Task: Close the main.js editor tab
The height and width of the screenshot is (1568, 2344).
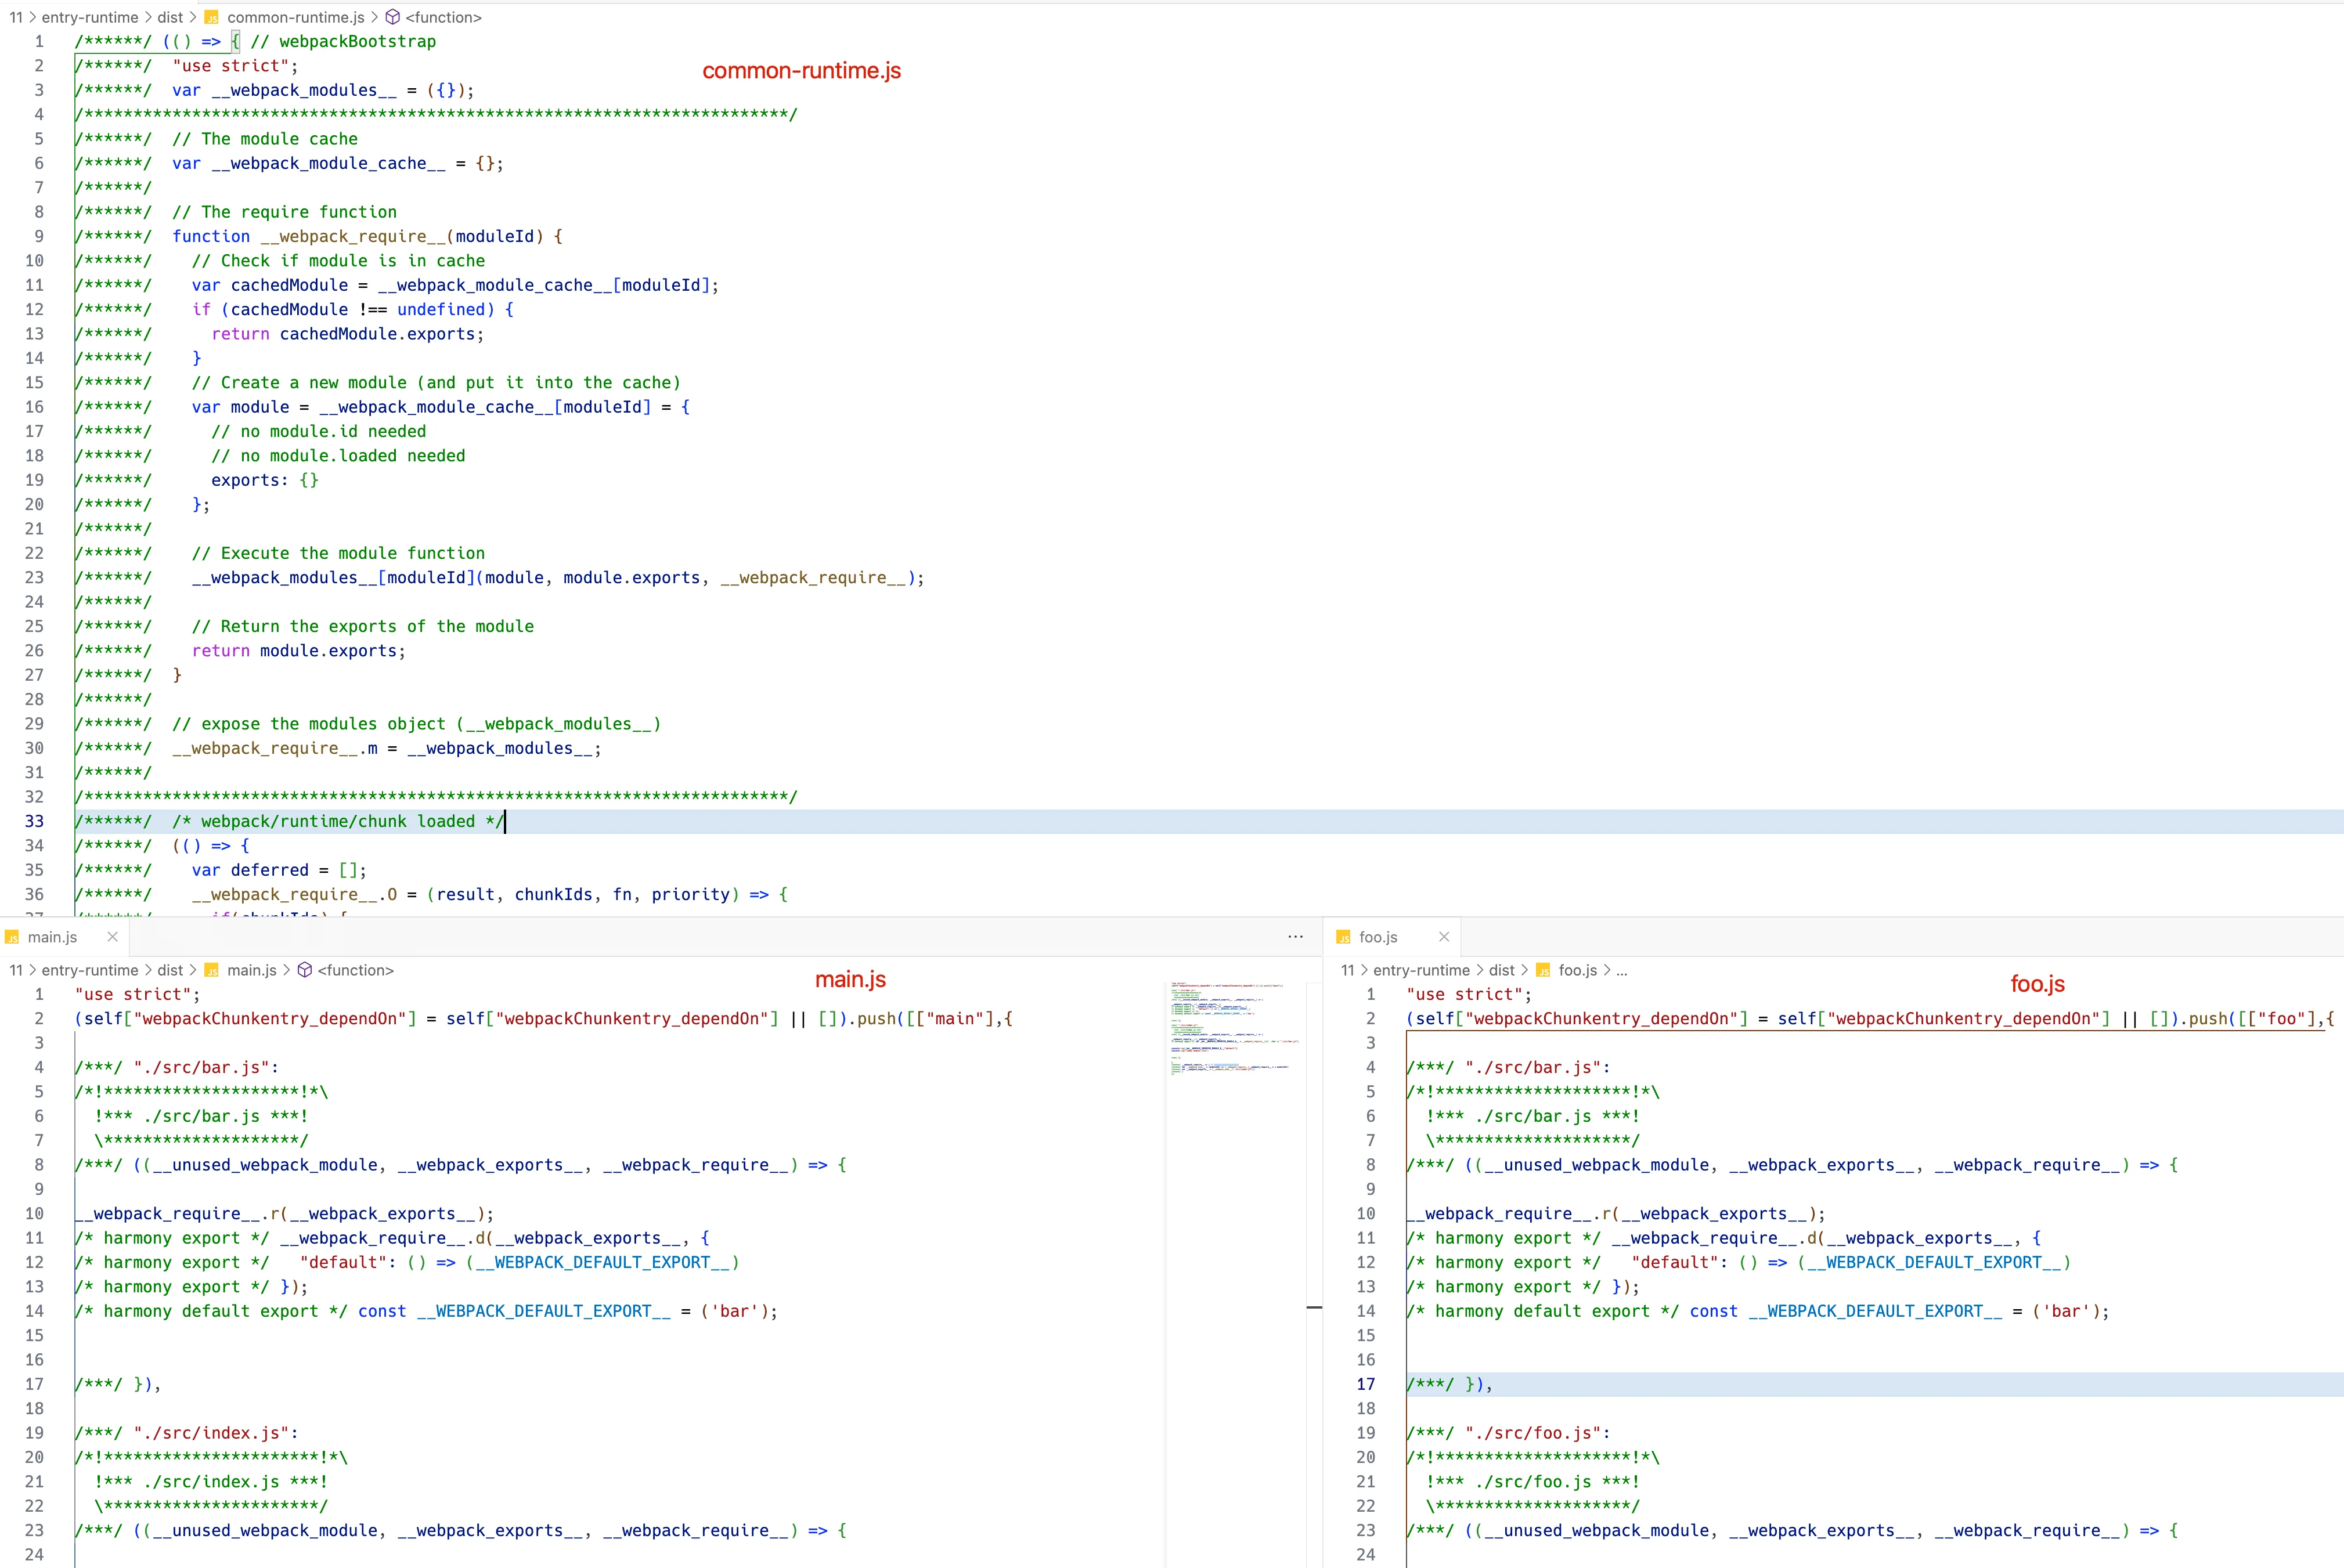Action: pyautogui.click(x=112, y=937)
